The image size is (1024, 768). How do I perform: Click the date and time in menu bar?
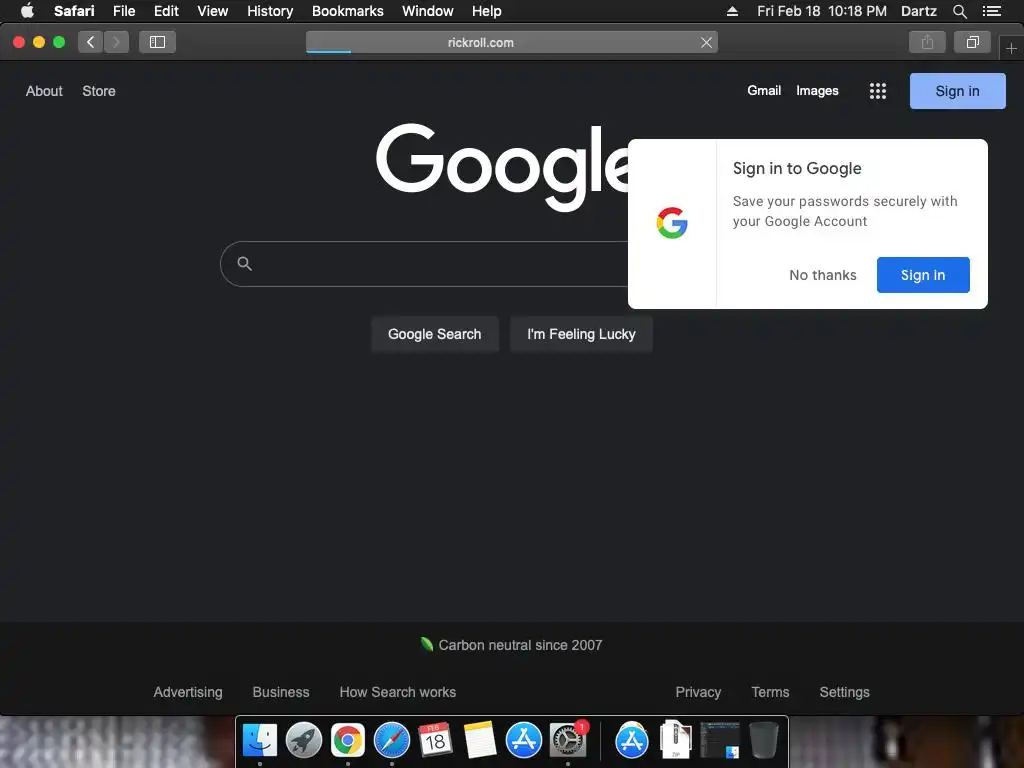click(822, 11)
